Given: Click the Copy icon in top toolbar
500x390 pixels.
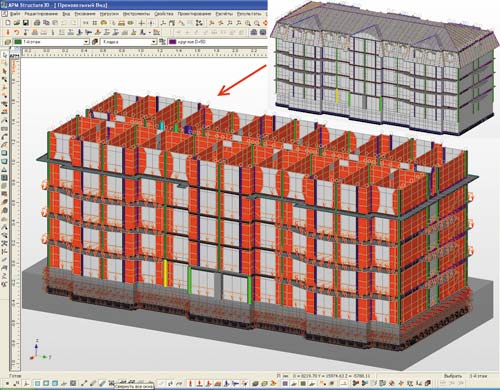Looking at the screenshot, I should click(46, 23).
